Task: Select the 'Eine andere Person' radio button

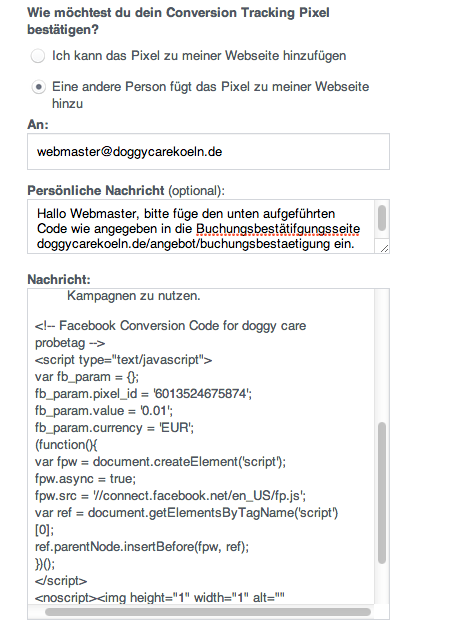Action: coord(38,87)
